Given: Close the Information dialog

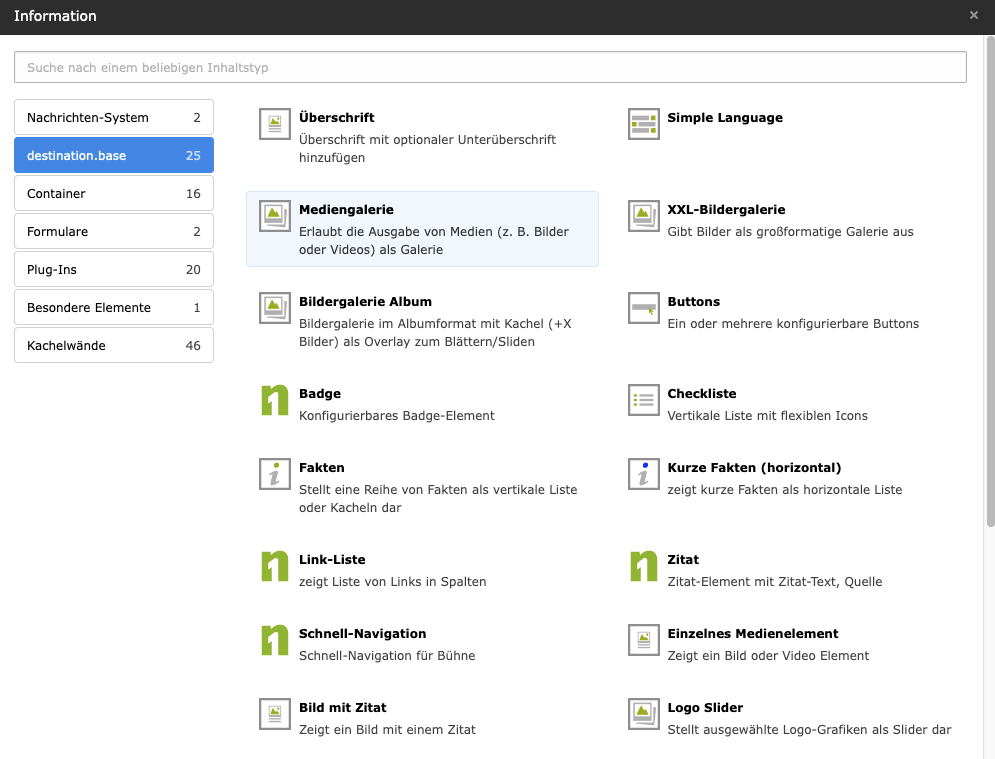Looking at the screenshot, I should tap(973, 15).
